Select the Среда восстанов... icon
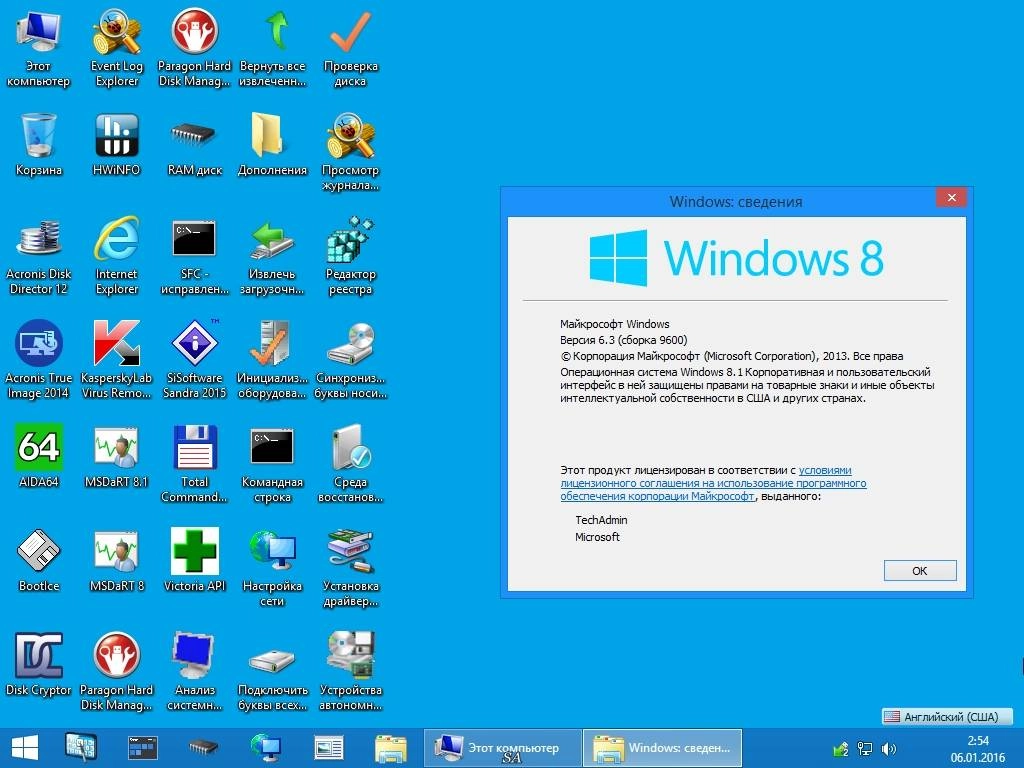This screenshot has width=1024, height=768. point(351,463)
